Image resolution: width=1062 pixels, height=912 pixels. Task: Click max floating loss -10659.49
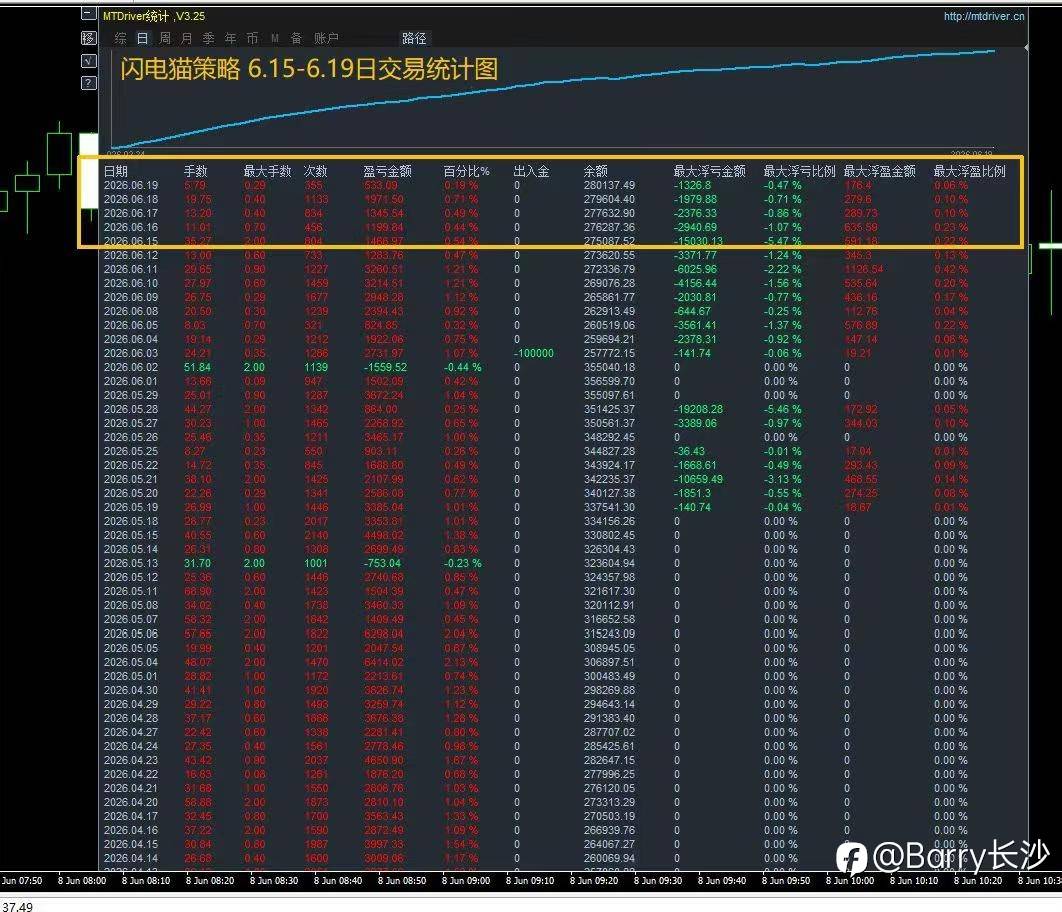tap(698, 479)
